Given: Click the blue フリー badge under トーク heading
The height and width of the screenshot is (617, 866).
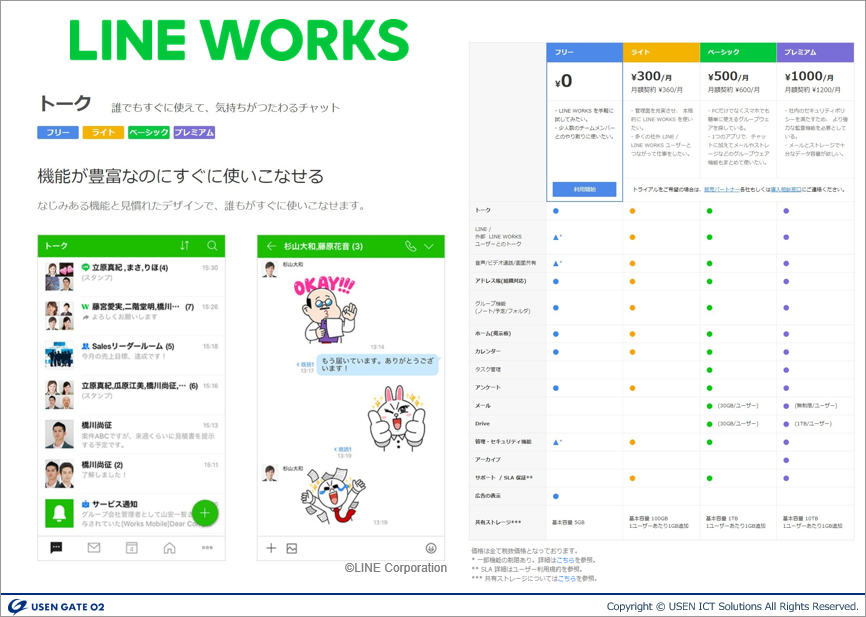Looking at the screenshot, I should [x=58, y=133].
